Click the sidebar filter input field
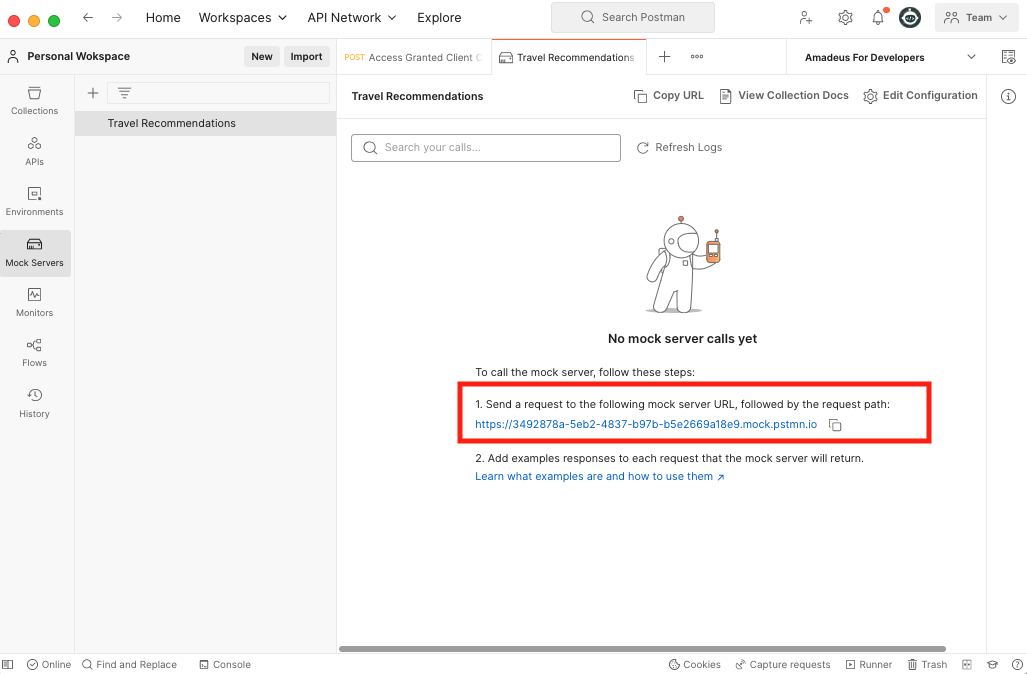 coord(218,93)
